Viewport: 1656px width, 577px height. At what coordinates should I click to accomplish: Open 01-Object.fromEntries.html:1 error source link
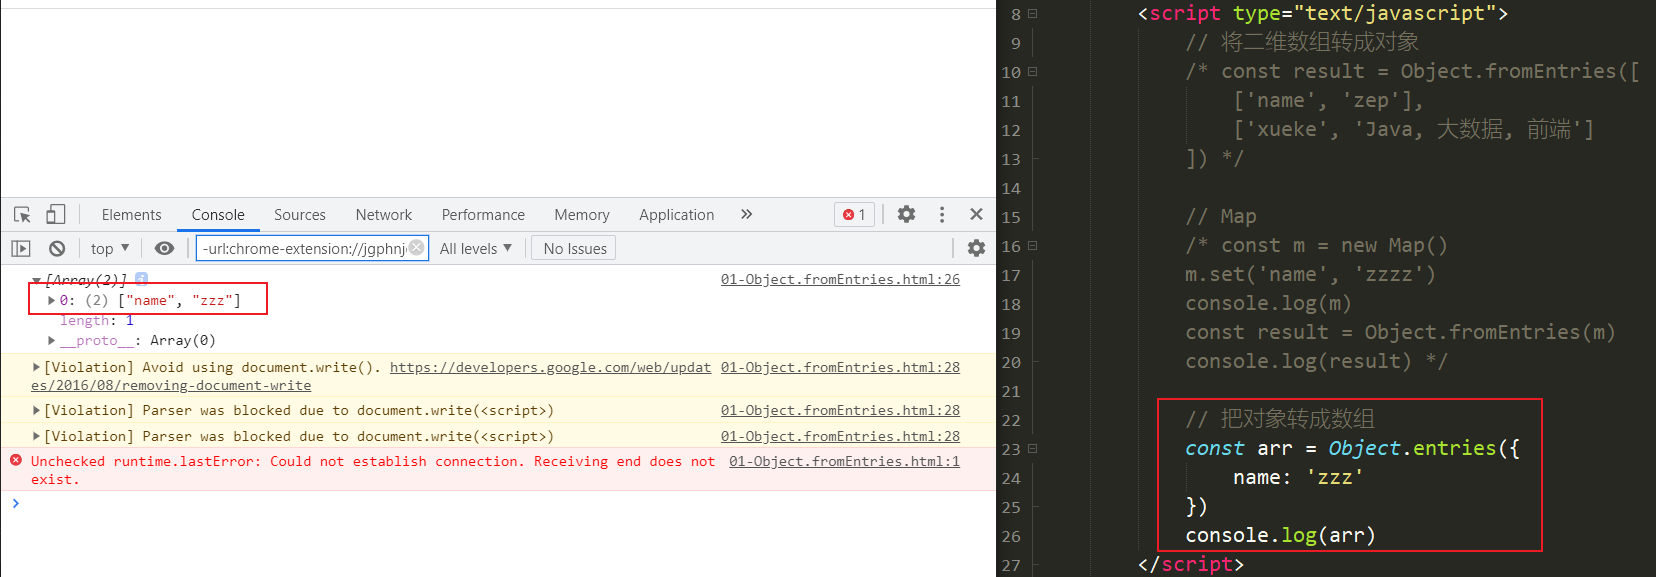coord(844,461)
